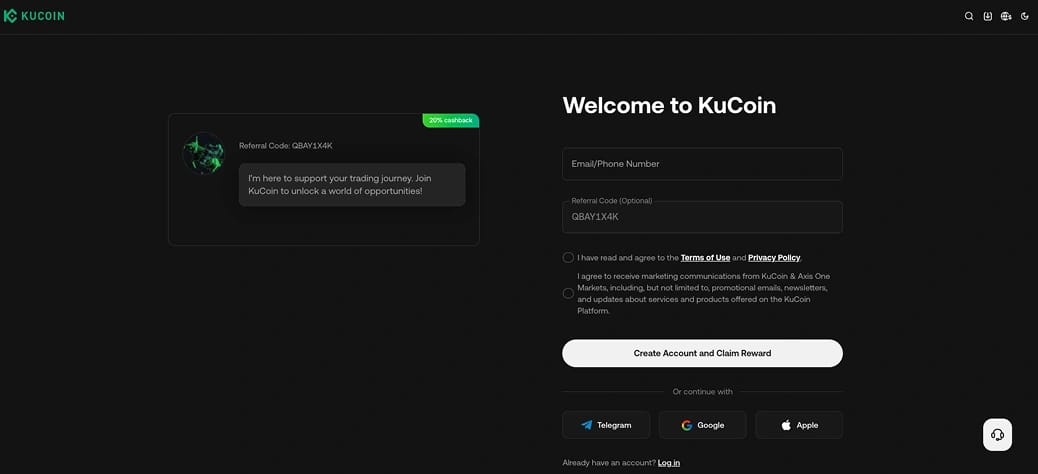Click the 'Already have an account?' text

(x=609, y=463)
